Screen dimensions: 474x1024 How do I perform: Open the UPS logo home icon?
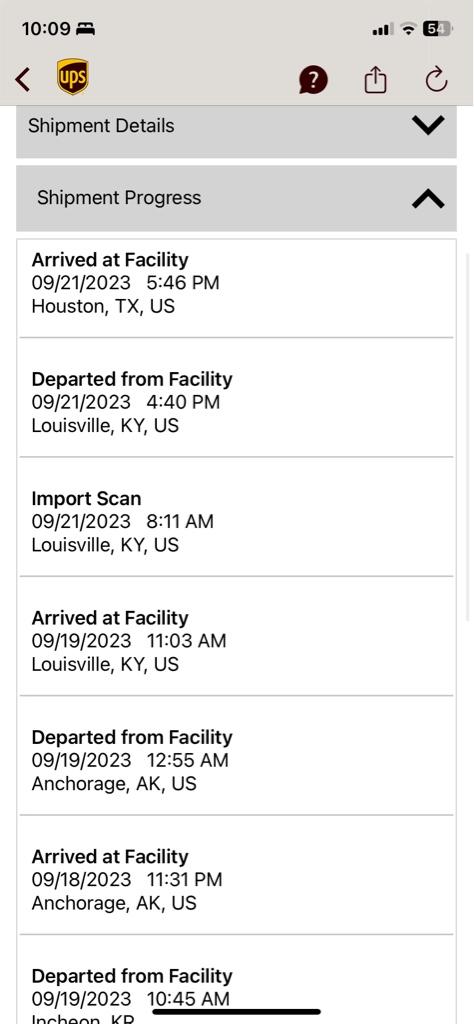click(72, 77)
